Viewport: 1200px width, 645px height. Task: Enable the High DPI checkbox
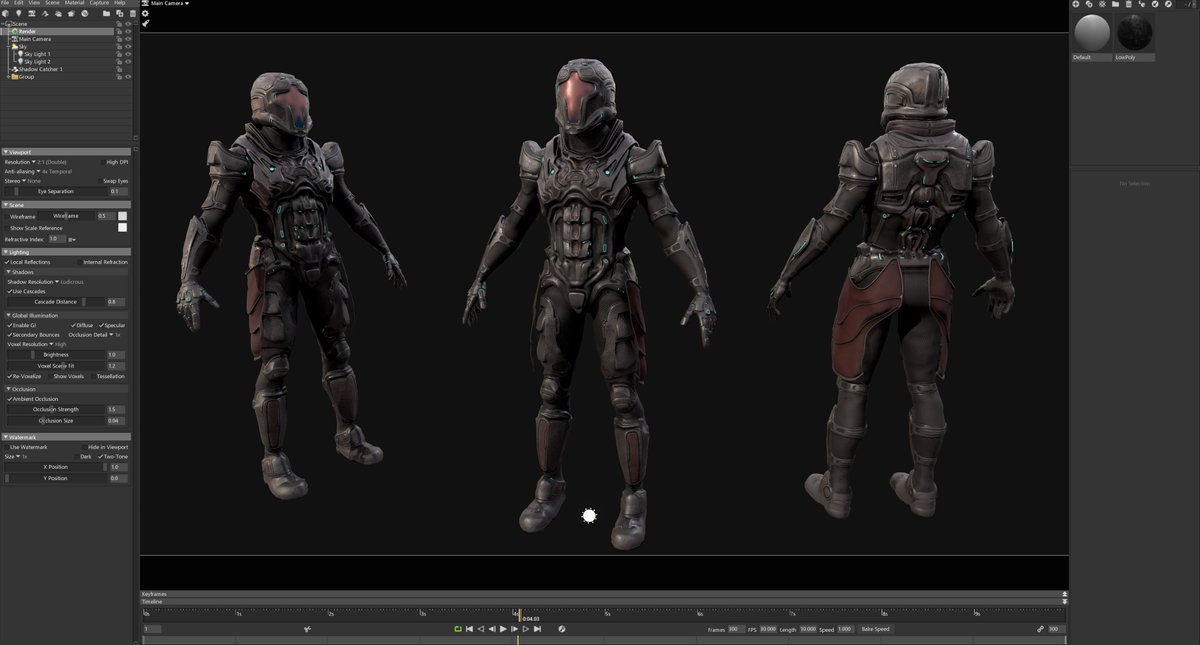[x=103, y=161]
